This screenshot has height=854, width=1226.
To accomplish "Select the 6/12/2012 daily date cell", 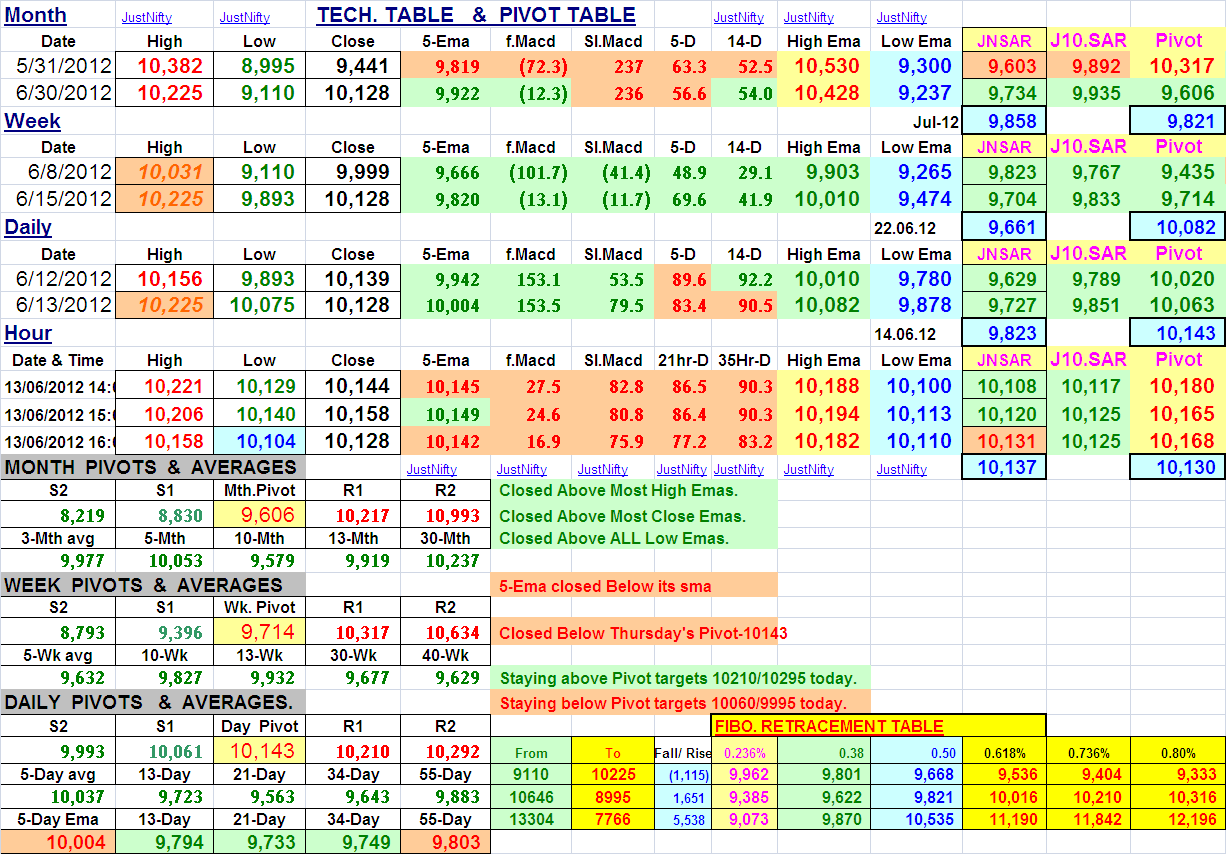I will (58, 278).
